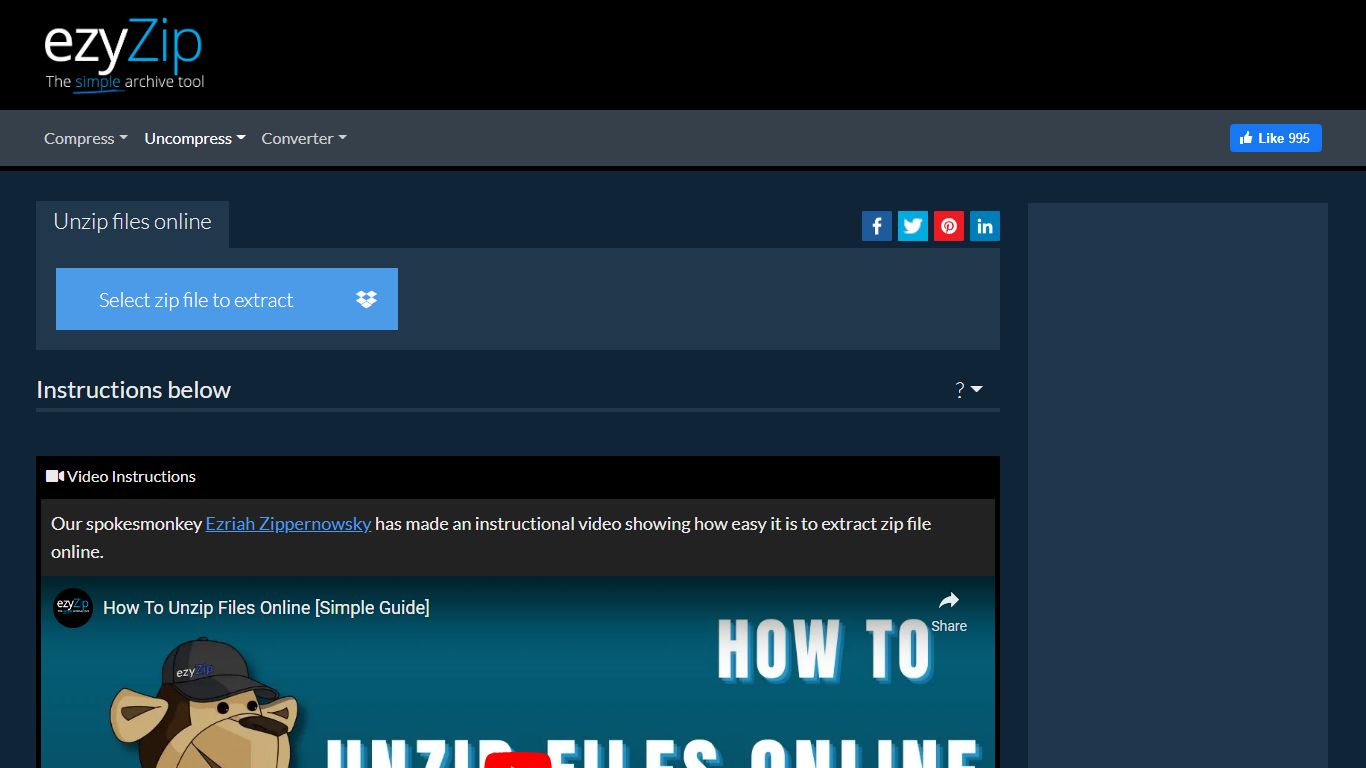
Task: Click the ezyZip channel avatar on video
Action: pos(73,607)
